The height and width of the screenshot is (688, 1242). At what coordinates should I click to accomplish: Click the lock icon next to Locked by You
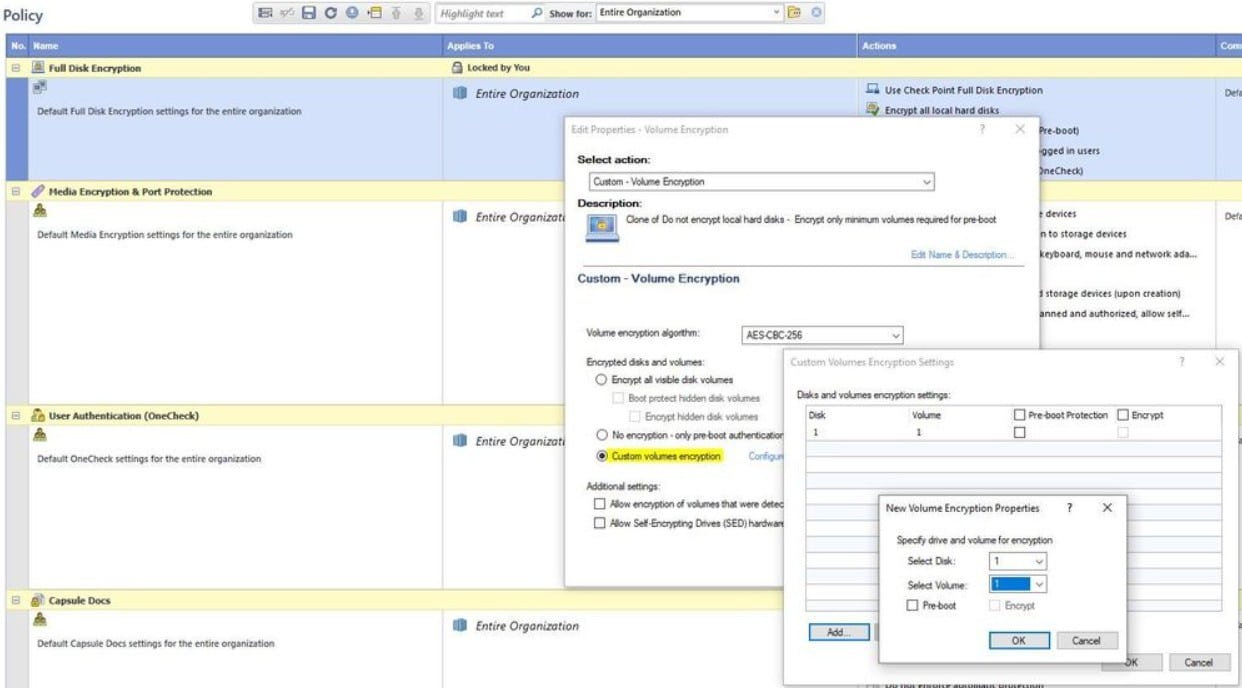(x=459, y=68)
